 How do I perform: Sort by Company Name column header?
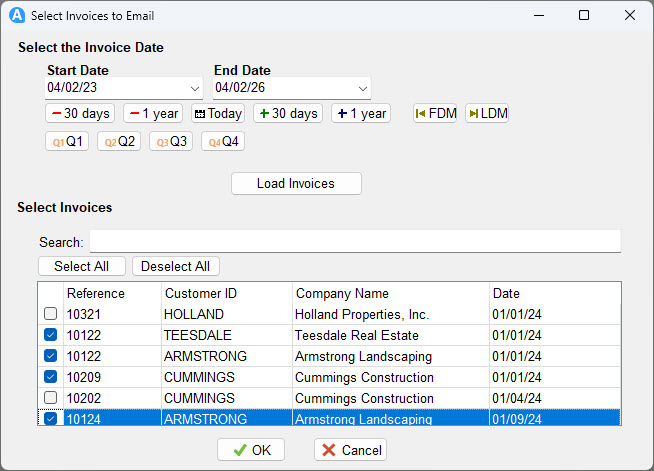390,293
